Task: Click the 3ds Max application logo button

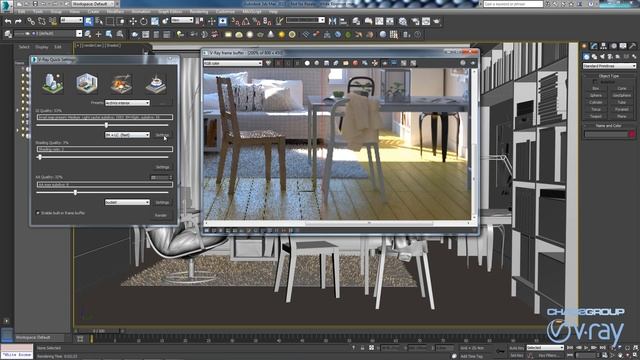Action: point(6,6)
